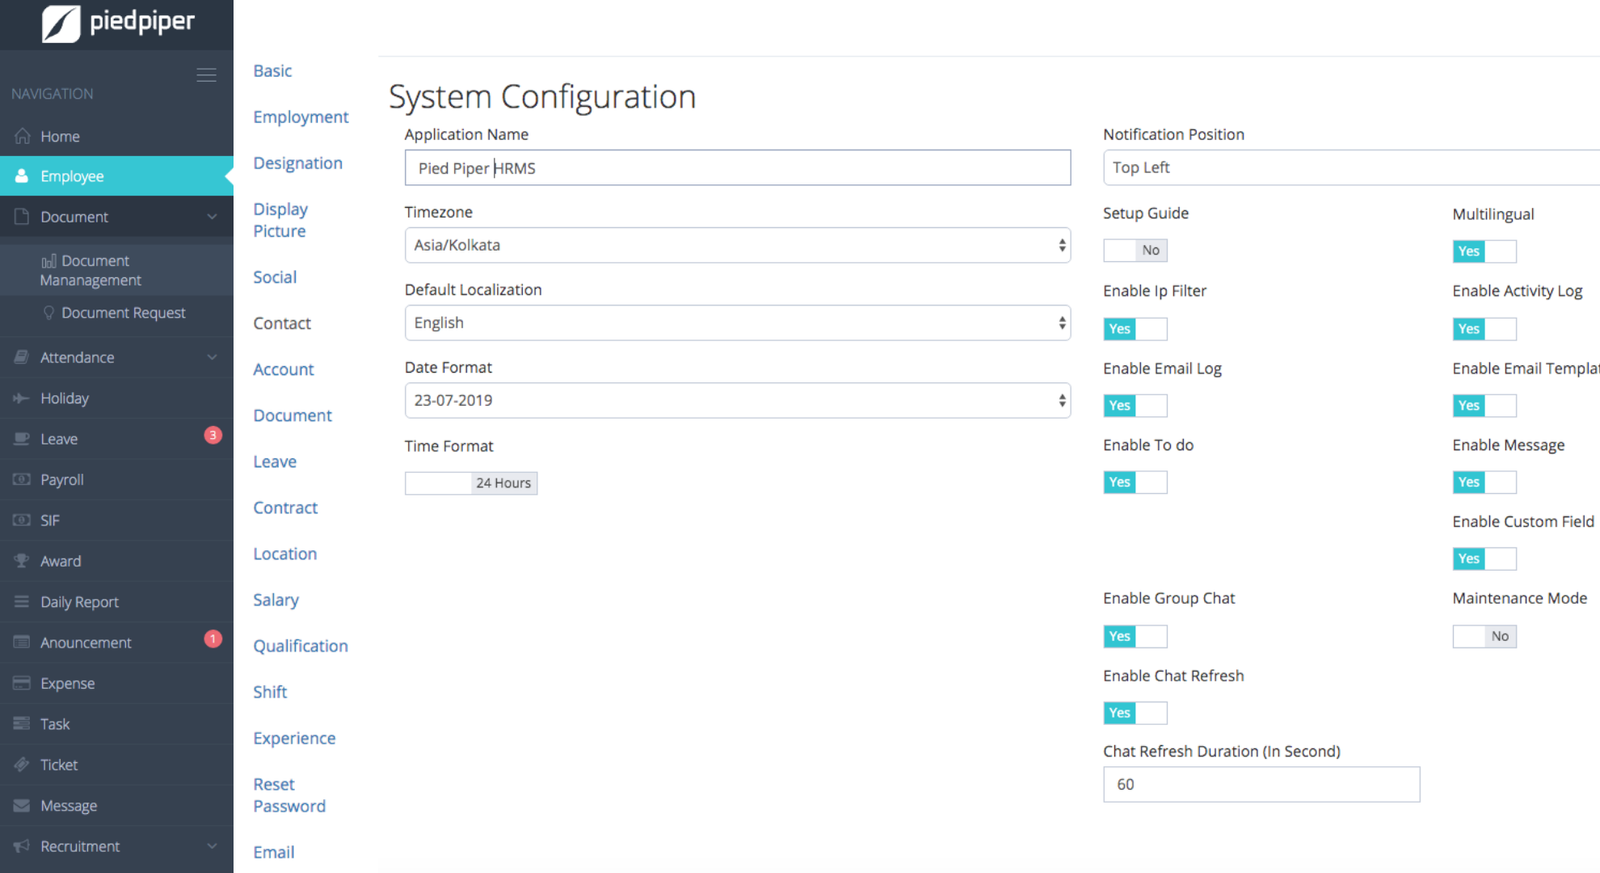Switch the Time Format 24 Hours slider

[x=471, y=483]
